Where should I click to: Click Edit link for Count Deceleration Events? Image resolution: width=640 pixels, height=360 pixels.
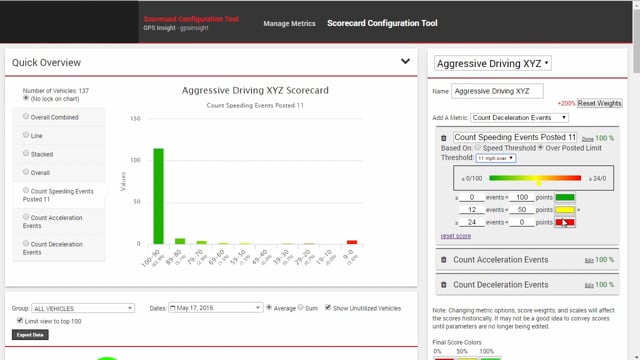click(589, 285)
